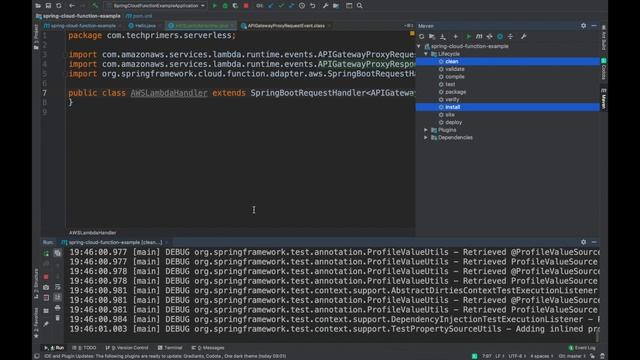This screenshot has width=640, height=360.
Task: Click the search everywhere magnifier icon
Action: tap(360, 6)
